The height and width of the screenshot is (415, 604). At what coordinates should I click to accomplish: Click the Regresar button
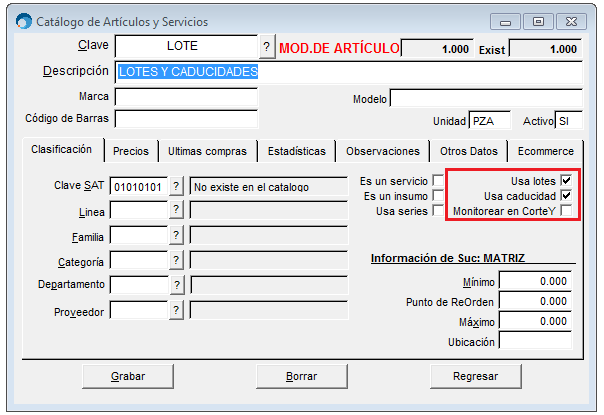(476, 376)
